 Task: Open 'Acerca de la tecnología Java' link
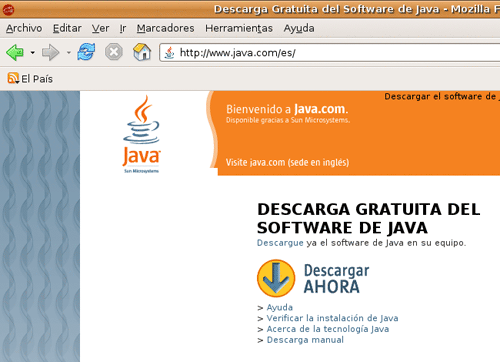[x=328, y=329]
